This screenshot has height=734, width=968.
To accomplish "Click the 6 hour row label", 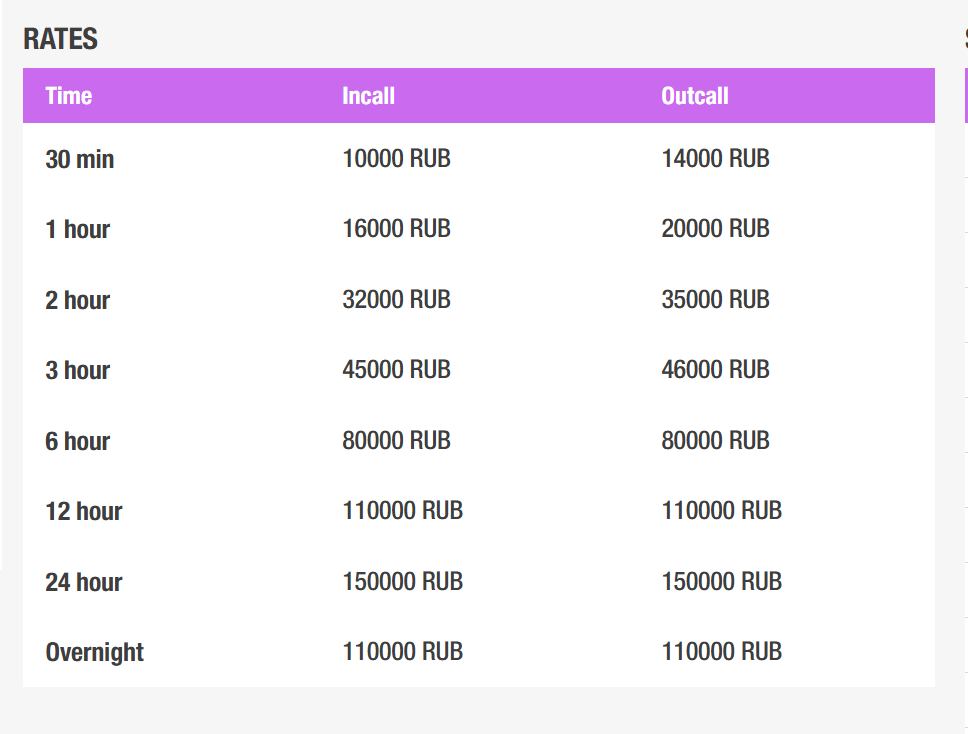I will click(78, 441).
